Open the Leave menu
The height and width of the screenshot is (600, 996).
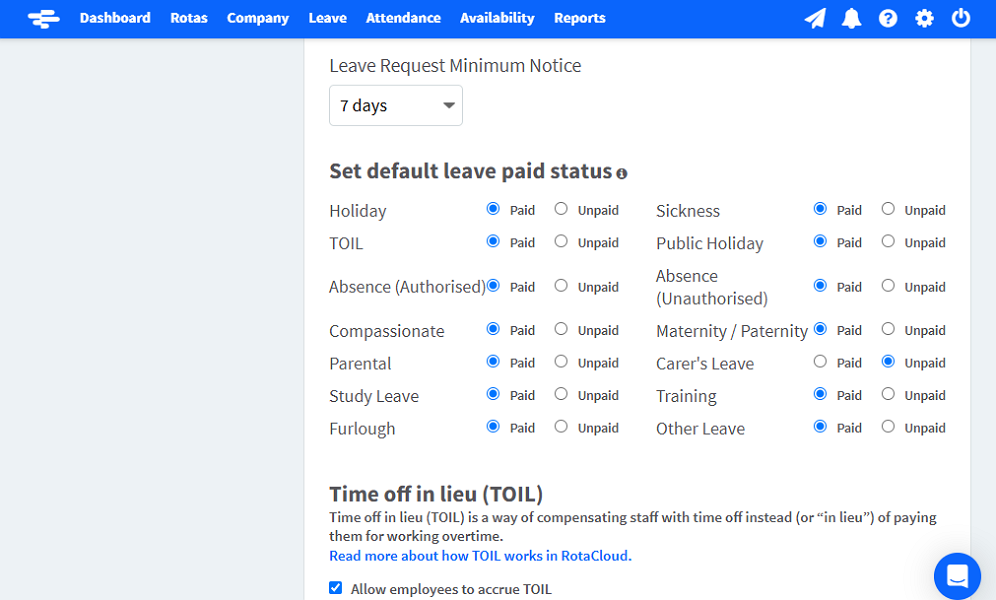[x=328, y=18]
